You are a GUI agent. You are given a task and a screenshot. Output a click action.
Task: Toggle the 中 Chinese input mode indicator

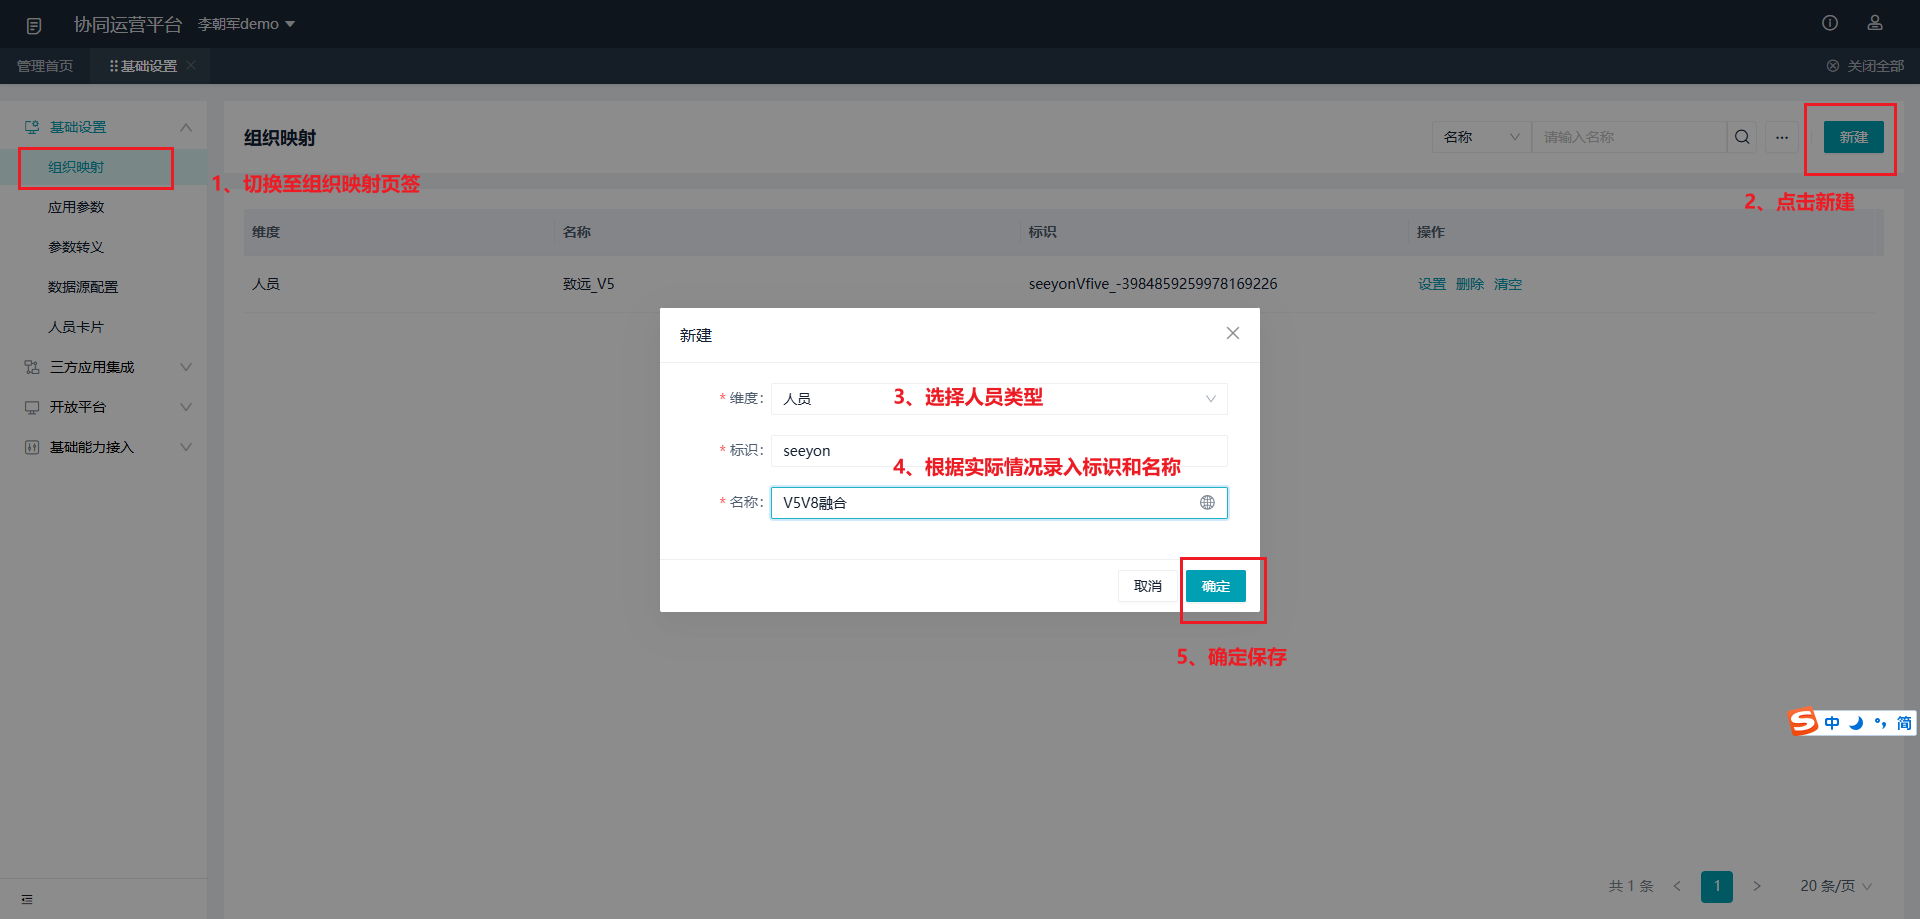(x=1832, y=723)
